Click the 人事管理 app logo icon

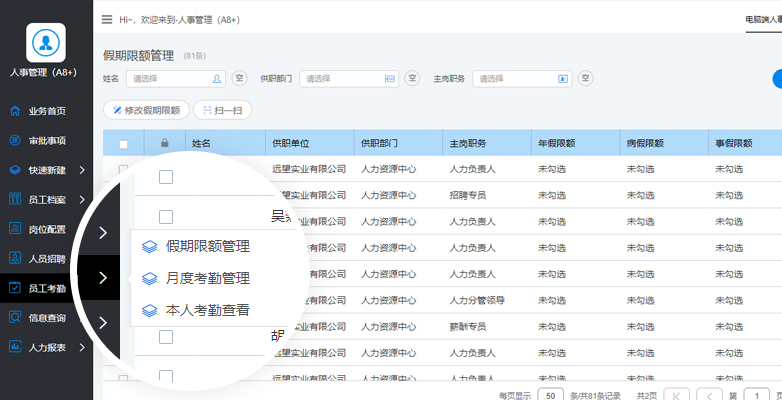[46, 42]
